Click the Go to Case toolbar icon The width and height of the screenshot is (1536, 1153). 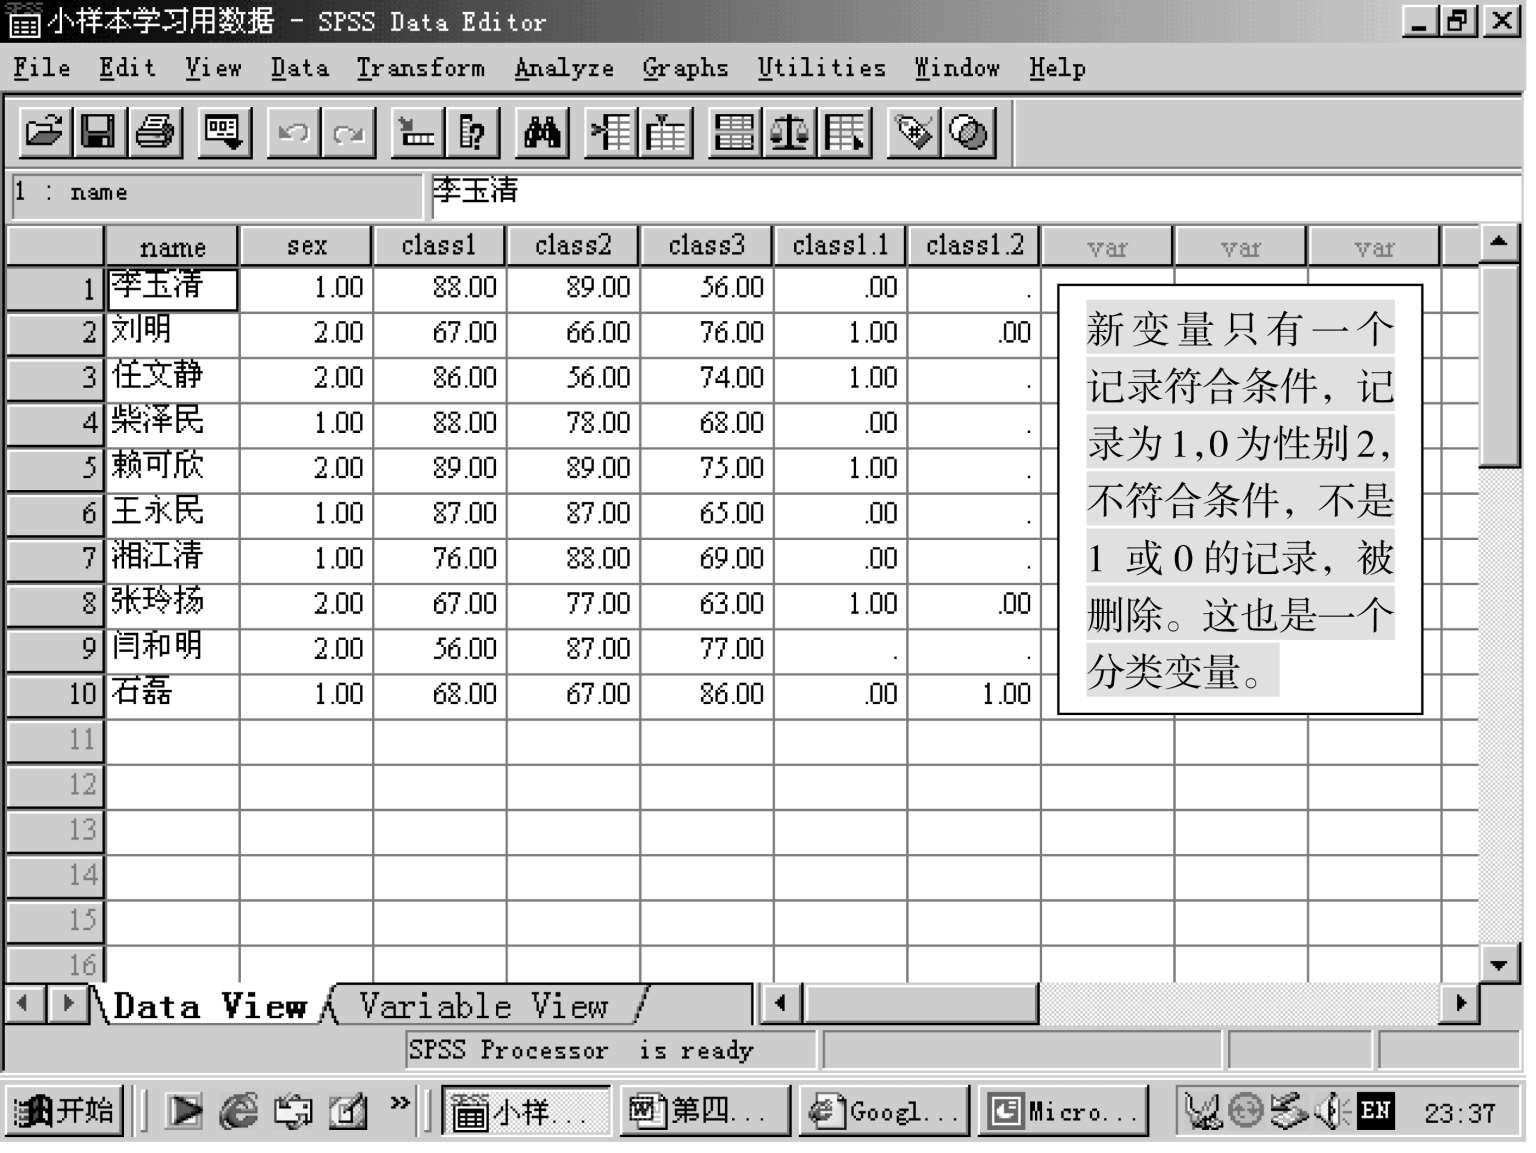(417, 132)
